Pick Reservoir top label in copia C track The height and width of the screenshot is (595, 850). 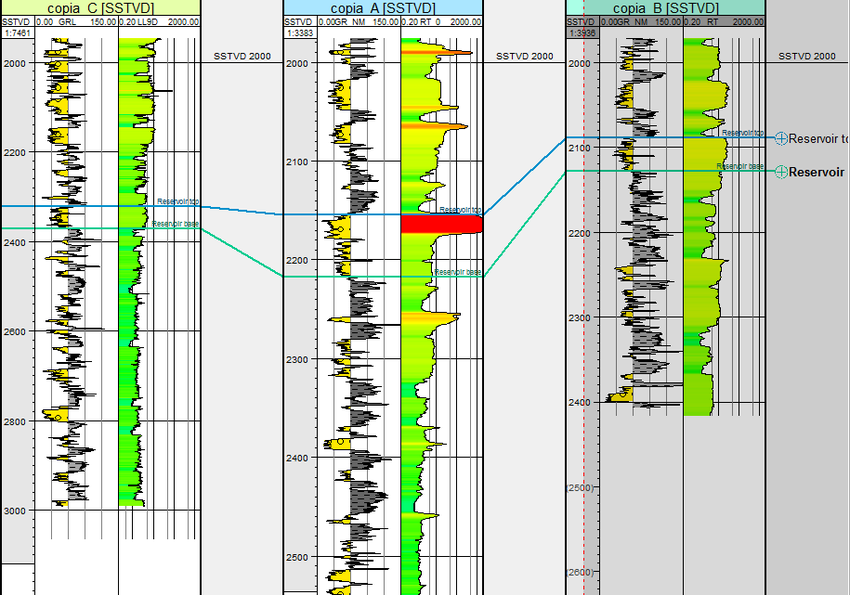point(178,201)
